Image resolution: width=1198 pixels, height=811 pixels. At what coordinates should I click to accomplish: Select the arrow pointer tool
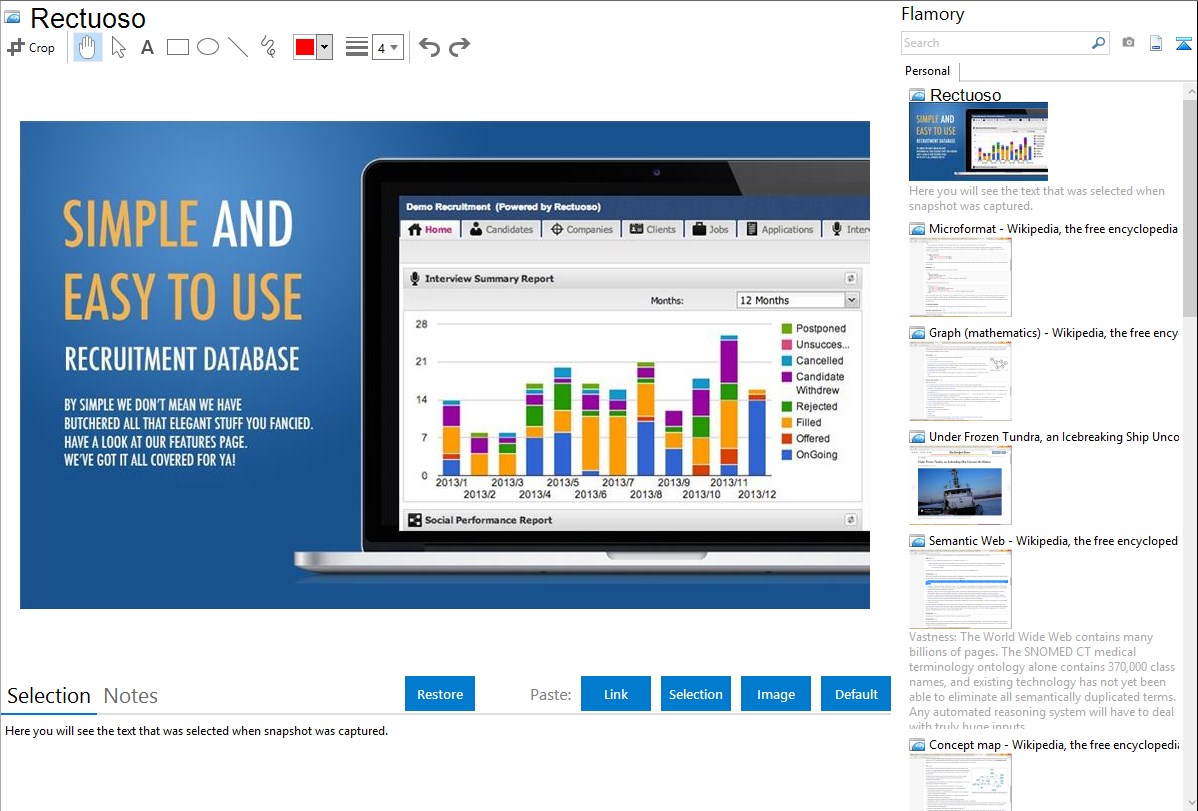tap(118, 47)
